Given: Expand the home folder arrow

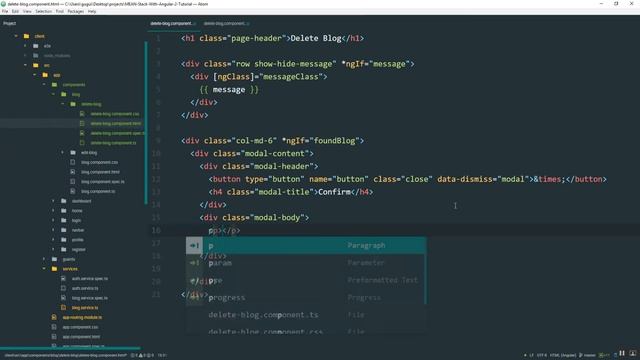Looking at the screenshot, I should pyautogui.click(x=53, y=211).
